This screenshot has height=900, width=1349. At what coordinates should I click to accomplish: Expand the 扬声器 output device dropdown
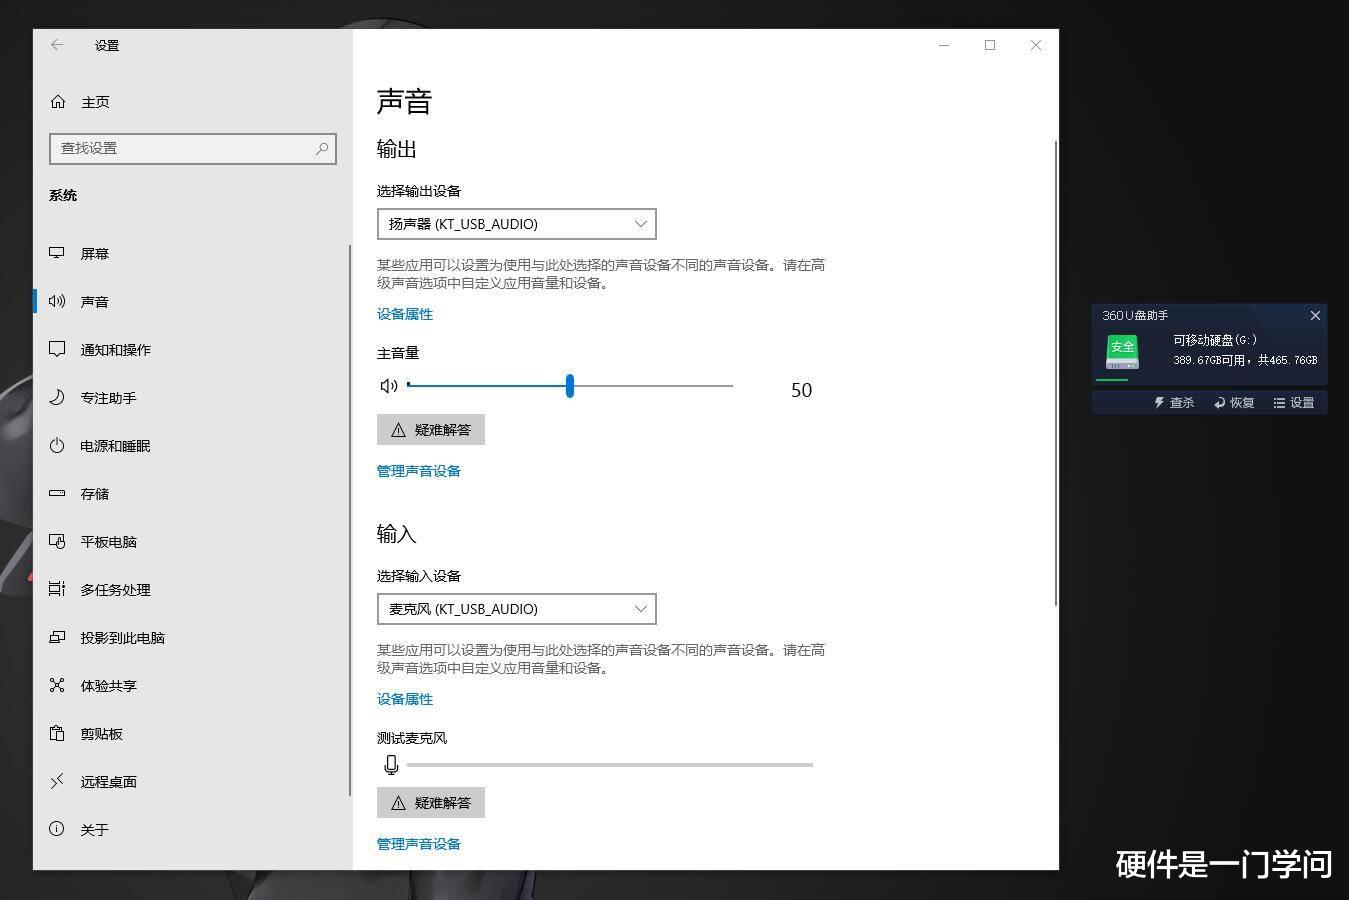click(x=516, y=224)
